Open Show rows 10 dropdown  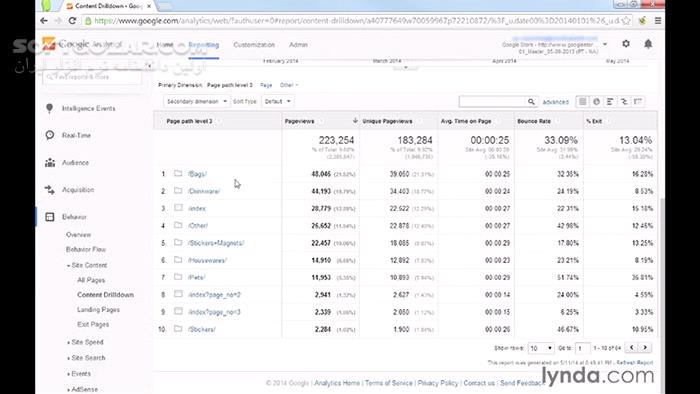[x=541, y=348]
